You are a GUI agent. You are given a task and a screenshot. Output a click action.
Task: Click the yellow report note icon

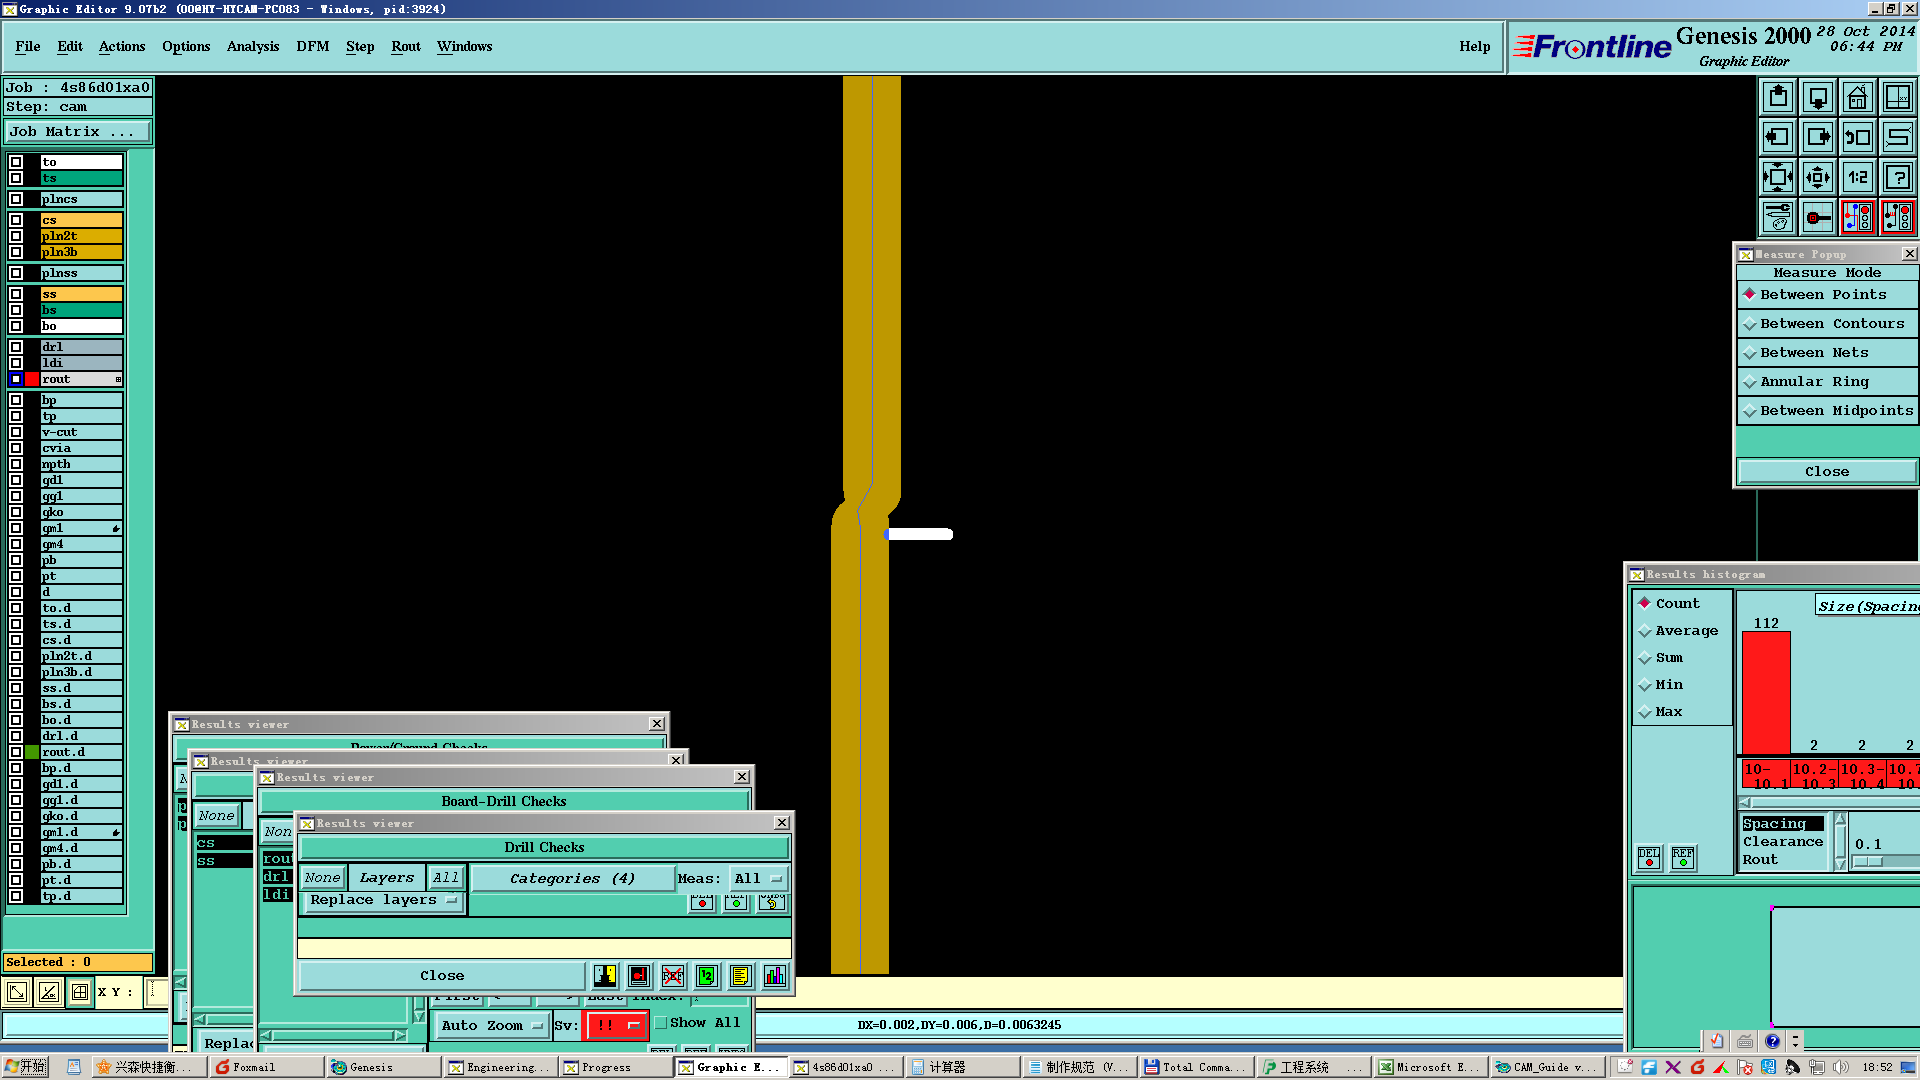pyautogui.click(x=740, y=976)
